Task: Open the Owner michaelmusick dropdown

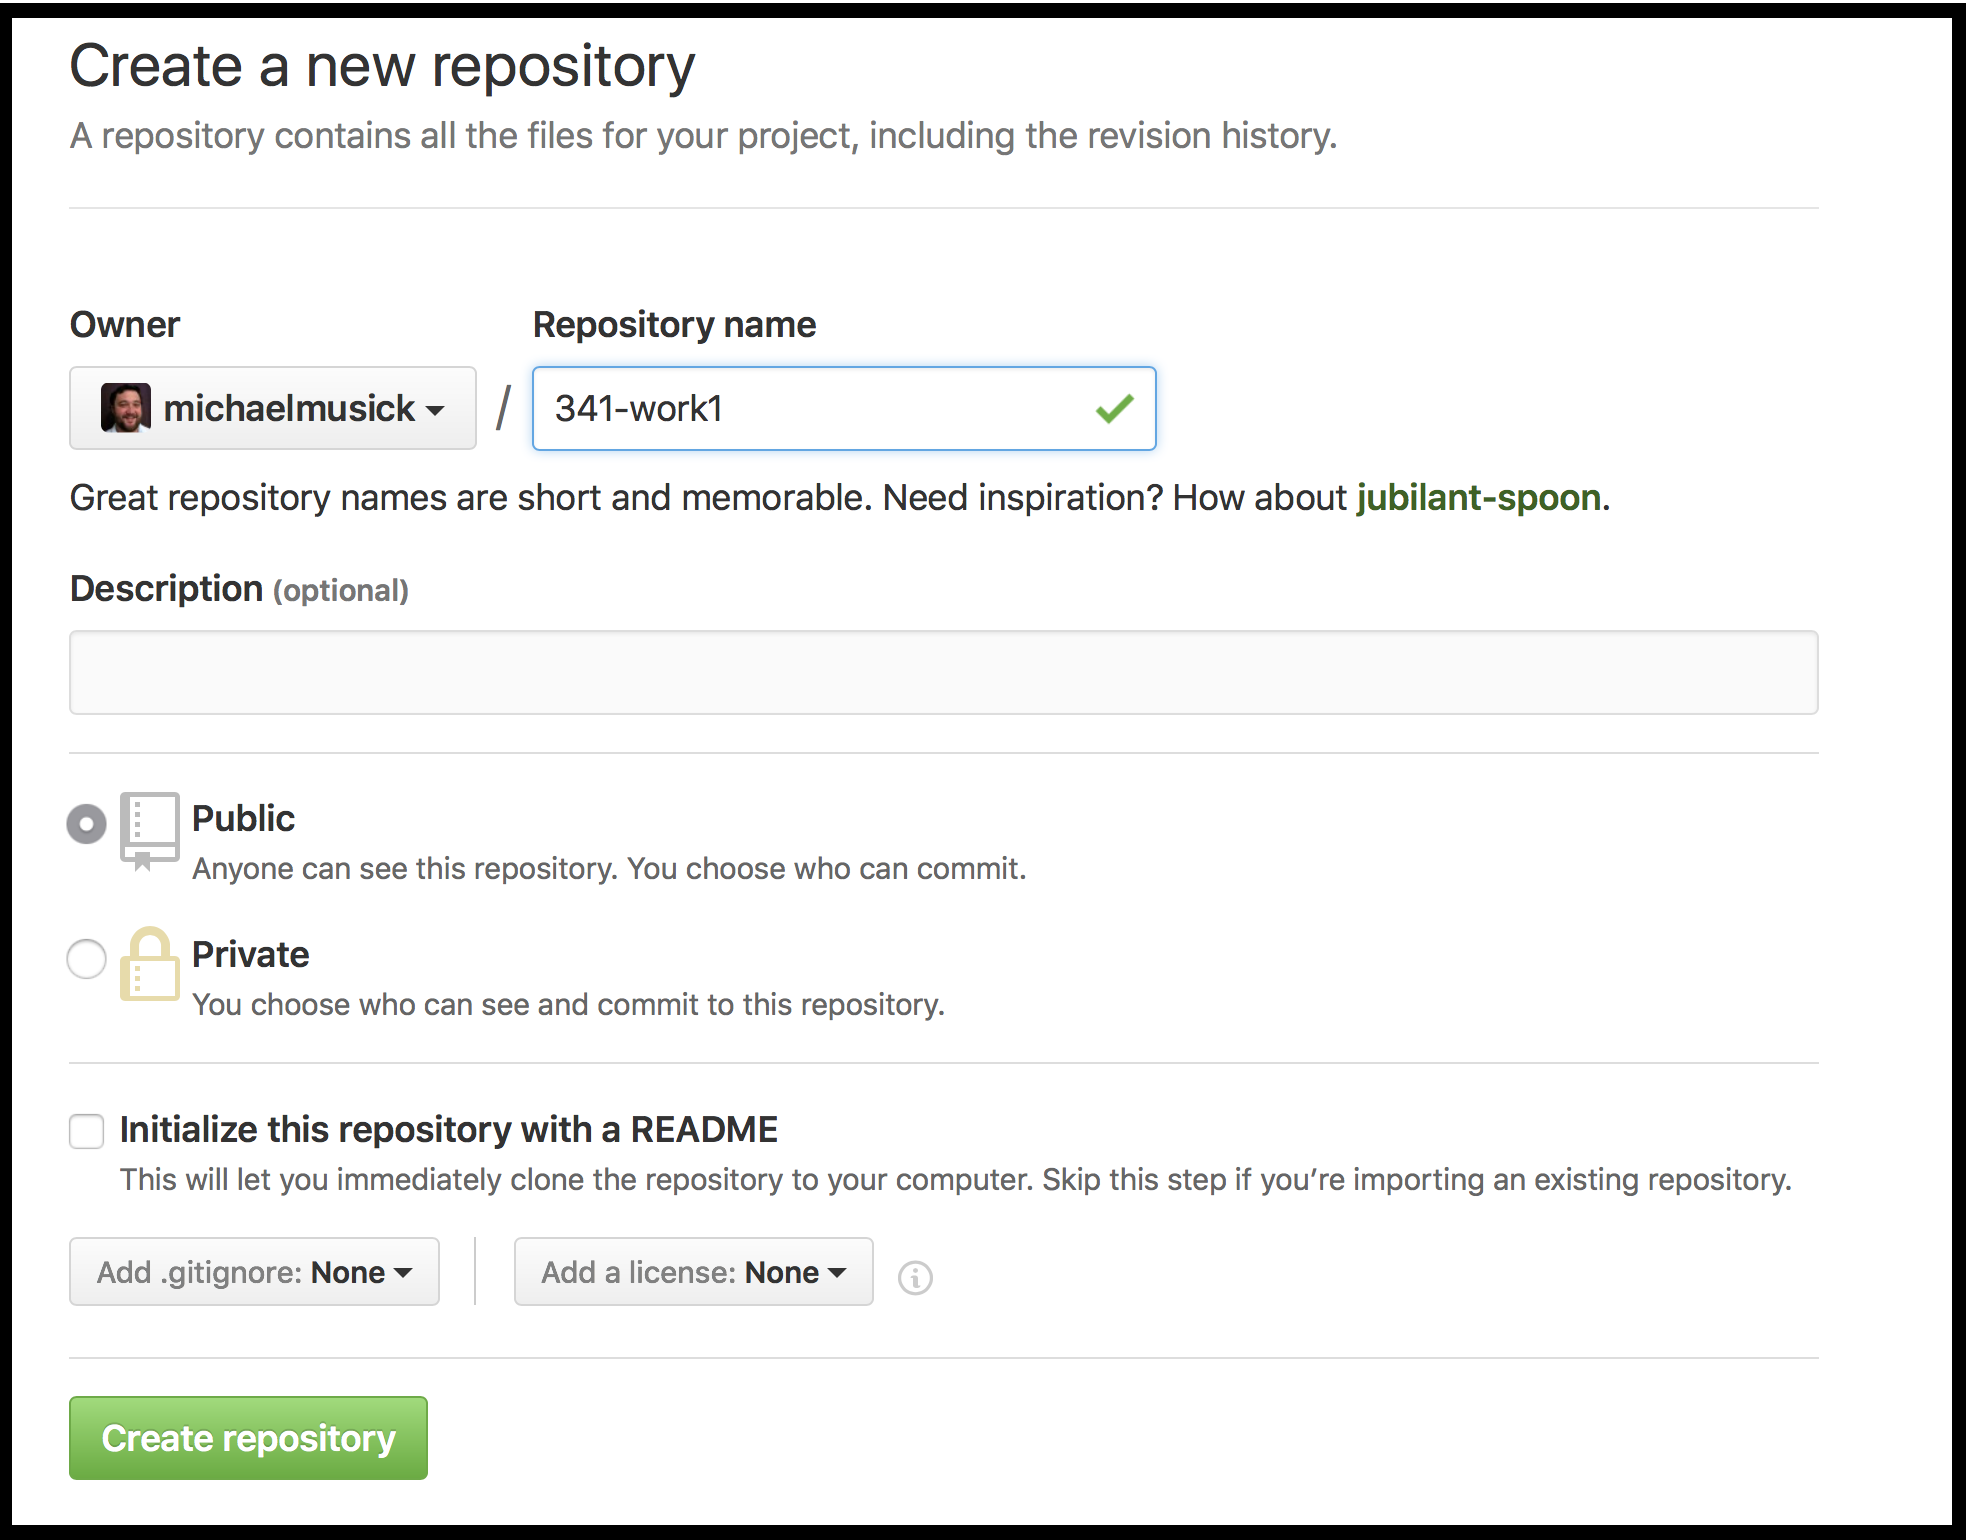Action: click(273, 408)
